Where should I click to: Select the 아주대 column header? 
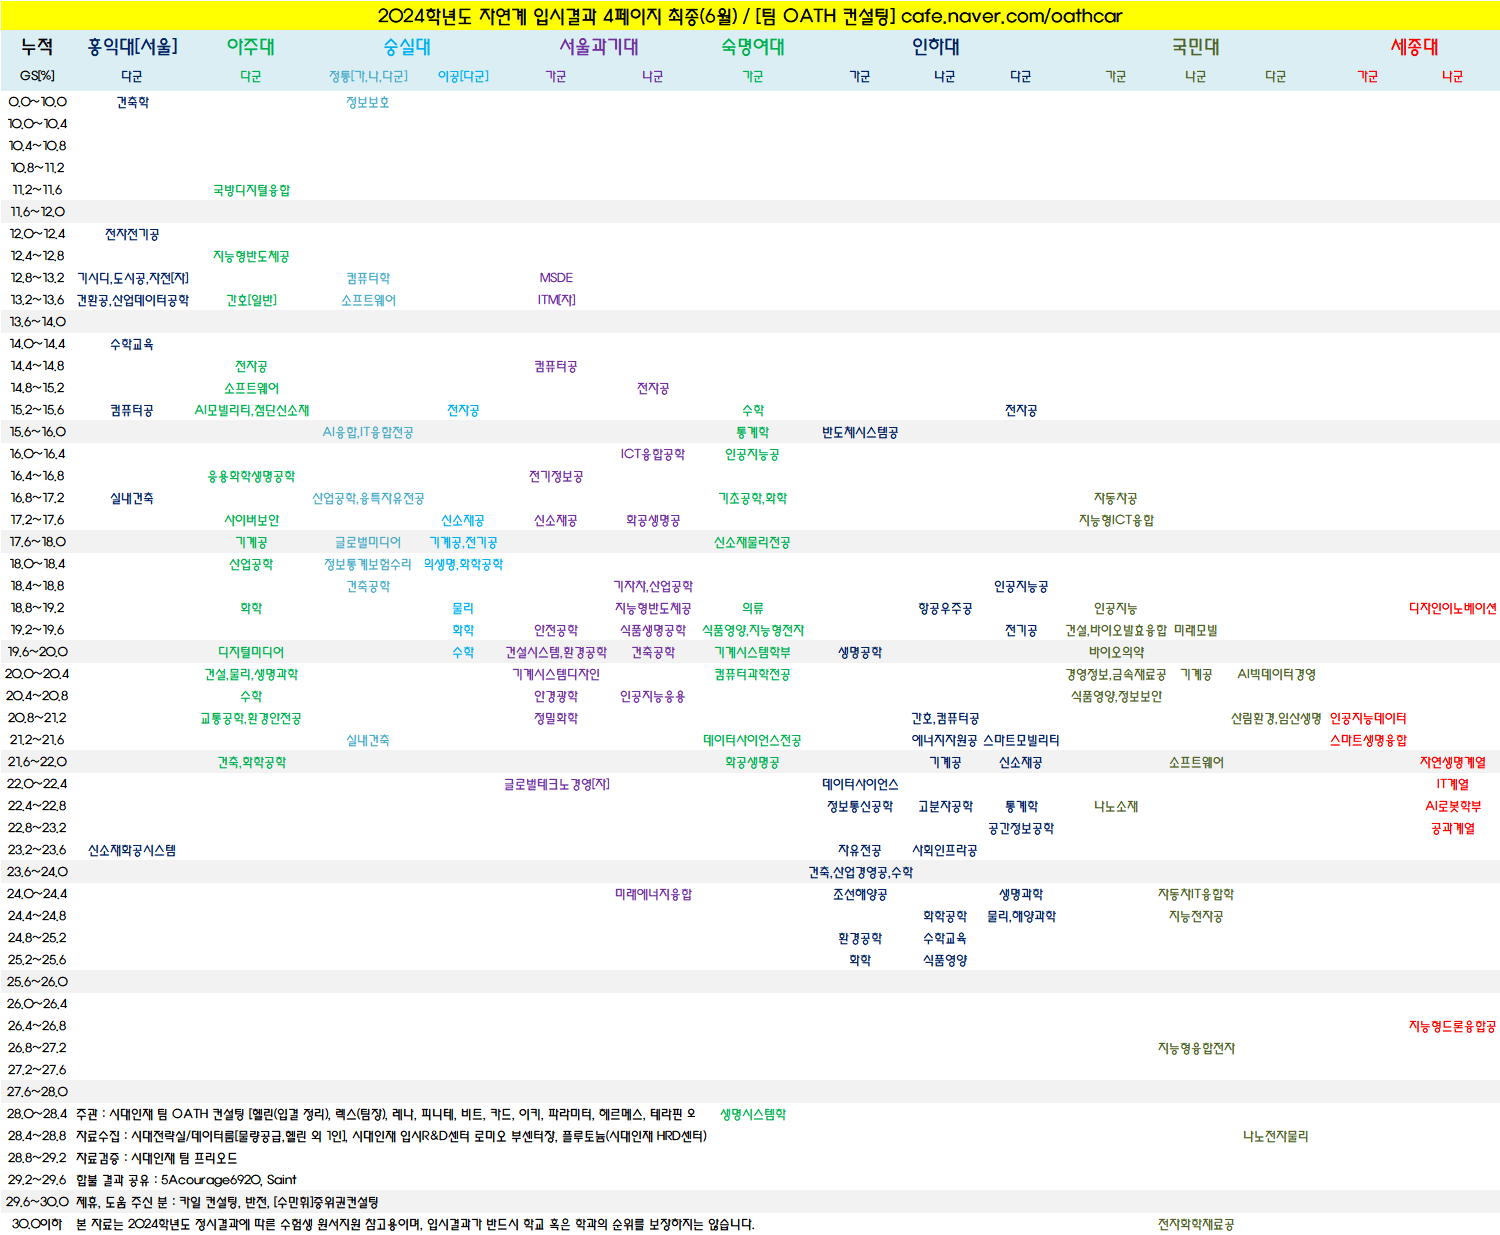251,47
